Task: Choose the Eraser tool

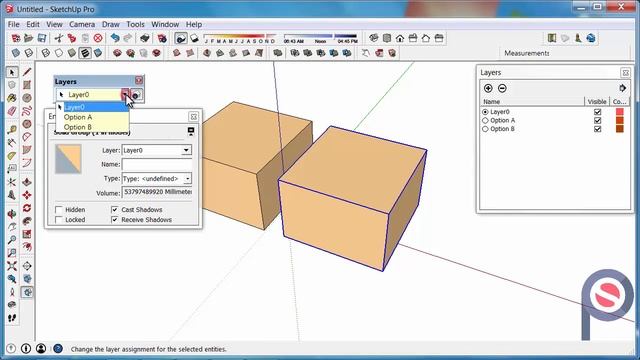Action: point(12,111)
